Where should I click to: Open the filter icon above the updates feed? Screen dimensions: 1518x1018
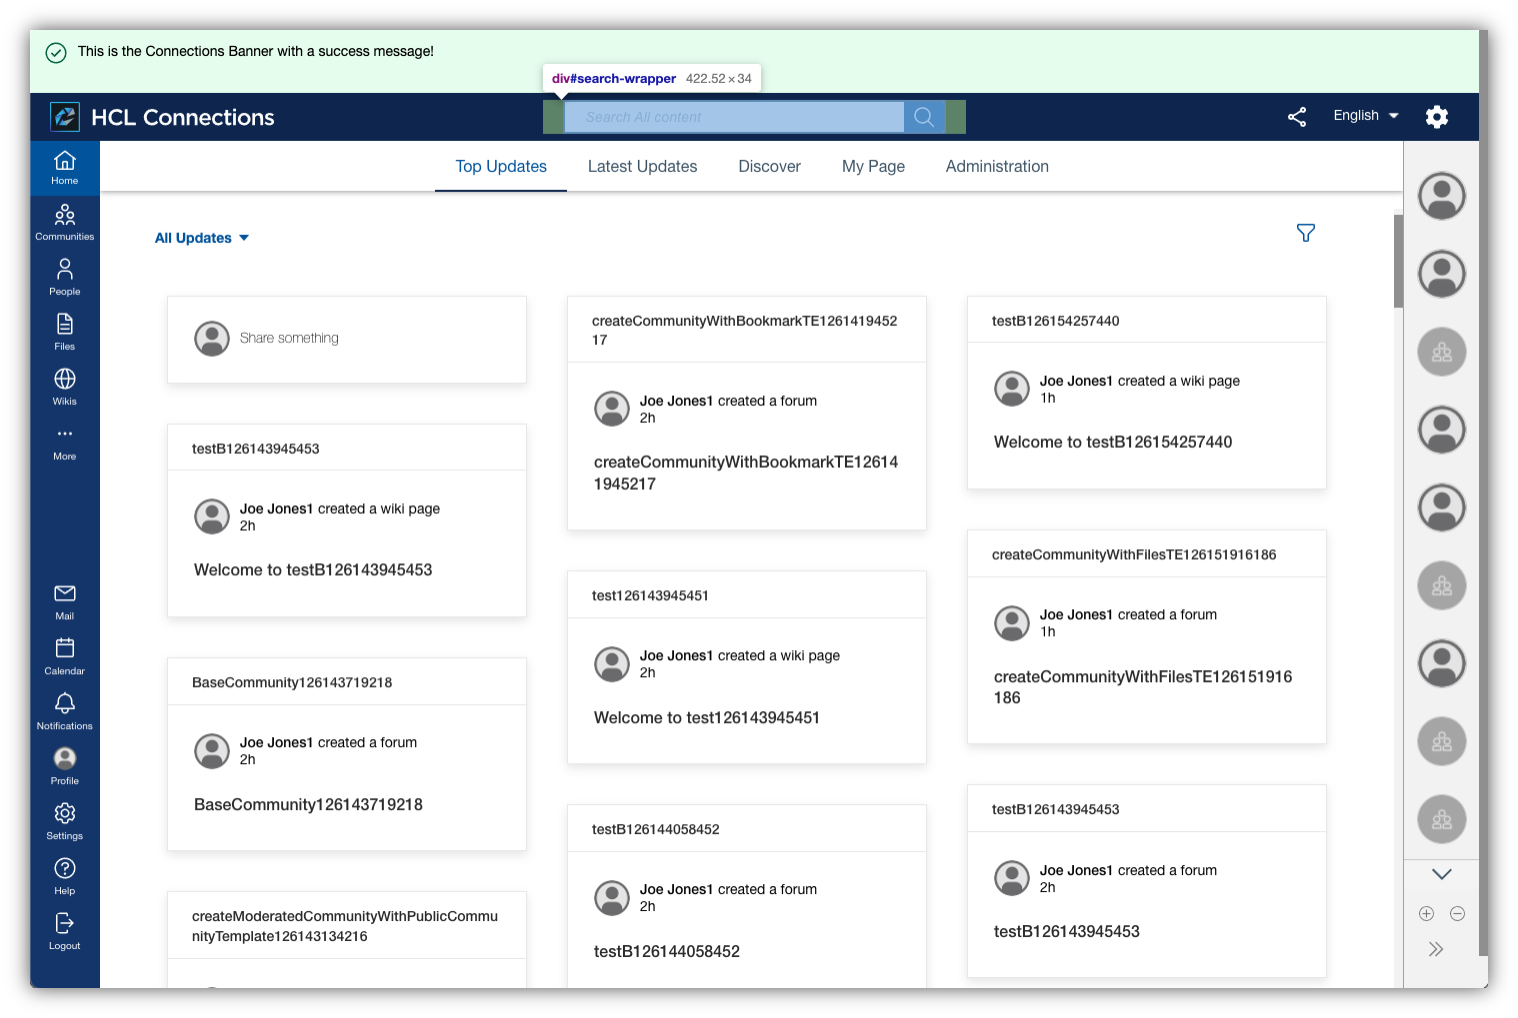click(x=1306, y=232)
